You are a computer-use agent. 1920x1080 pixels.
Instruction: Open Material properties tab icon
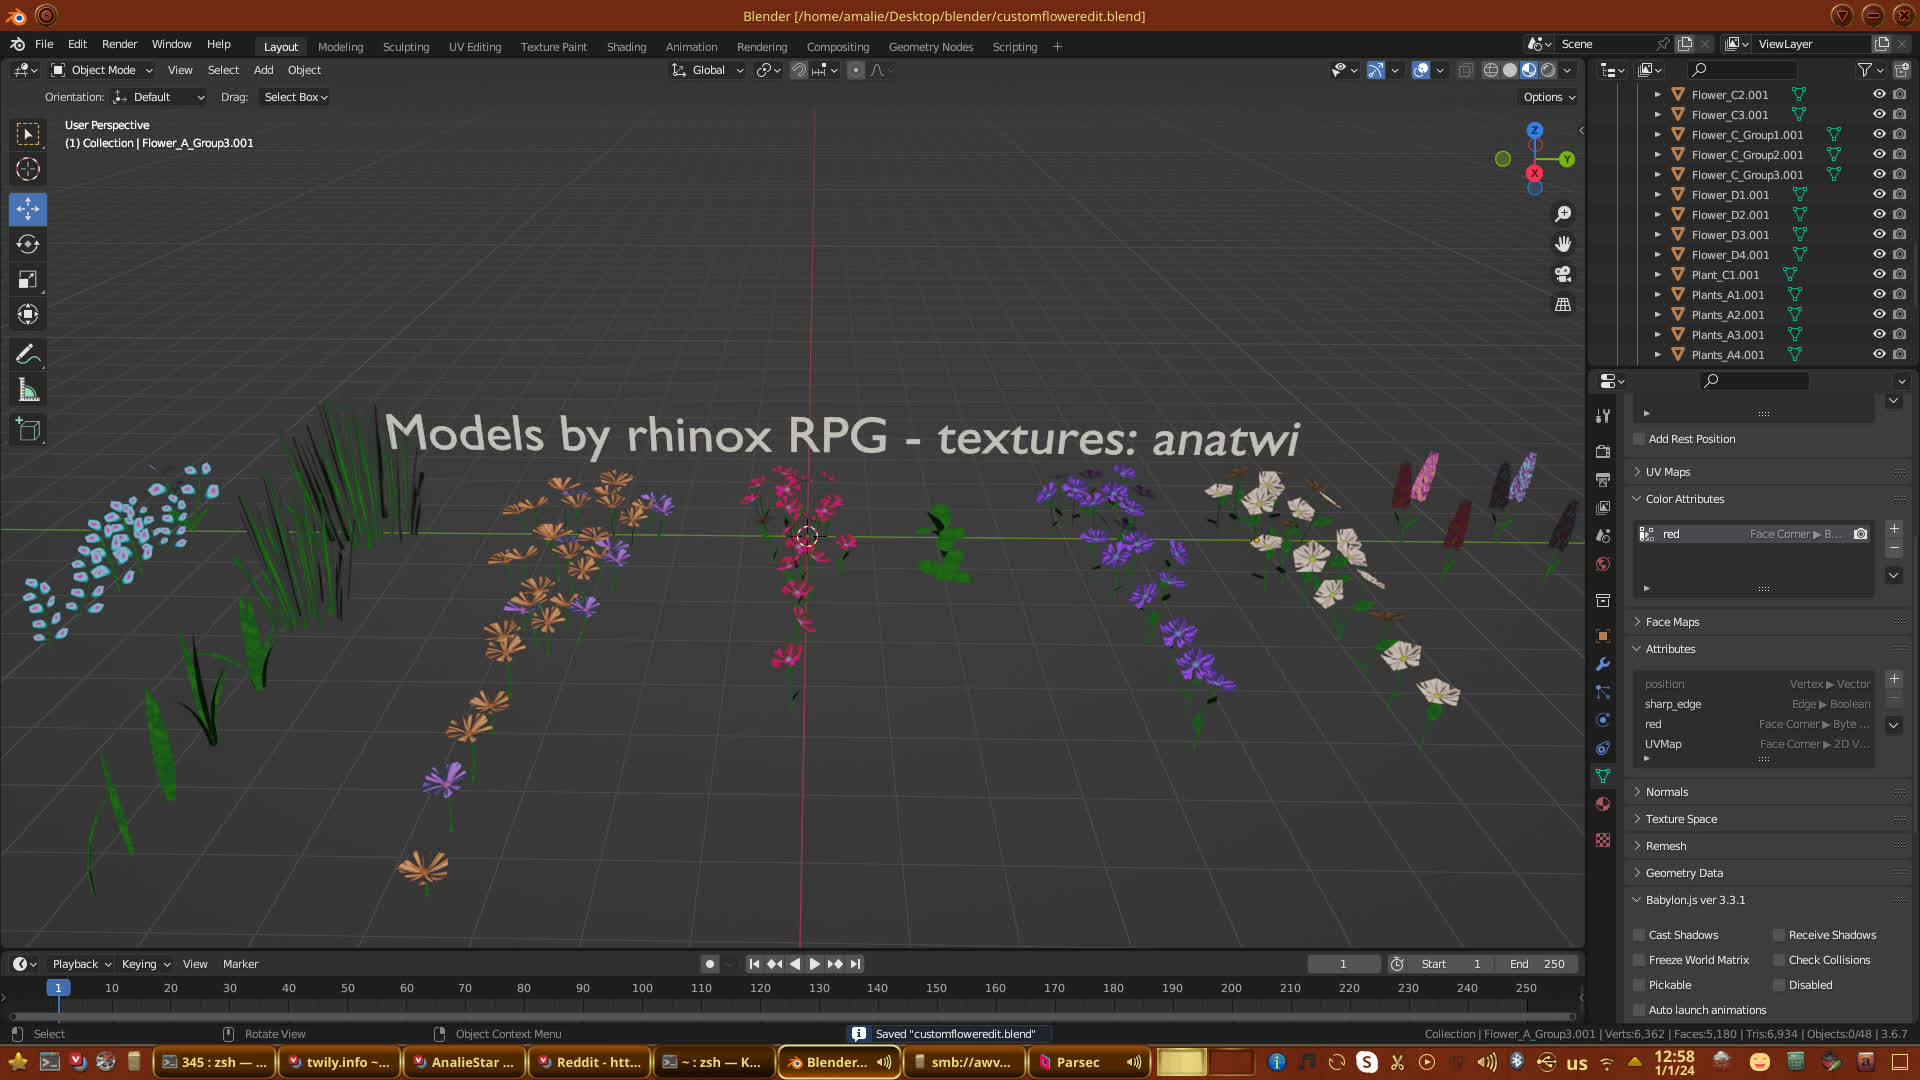(x=1603, y=804)
